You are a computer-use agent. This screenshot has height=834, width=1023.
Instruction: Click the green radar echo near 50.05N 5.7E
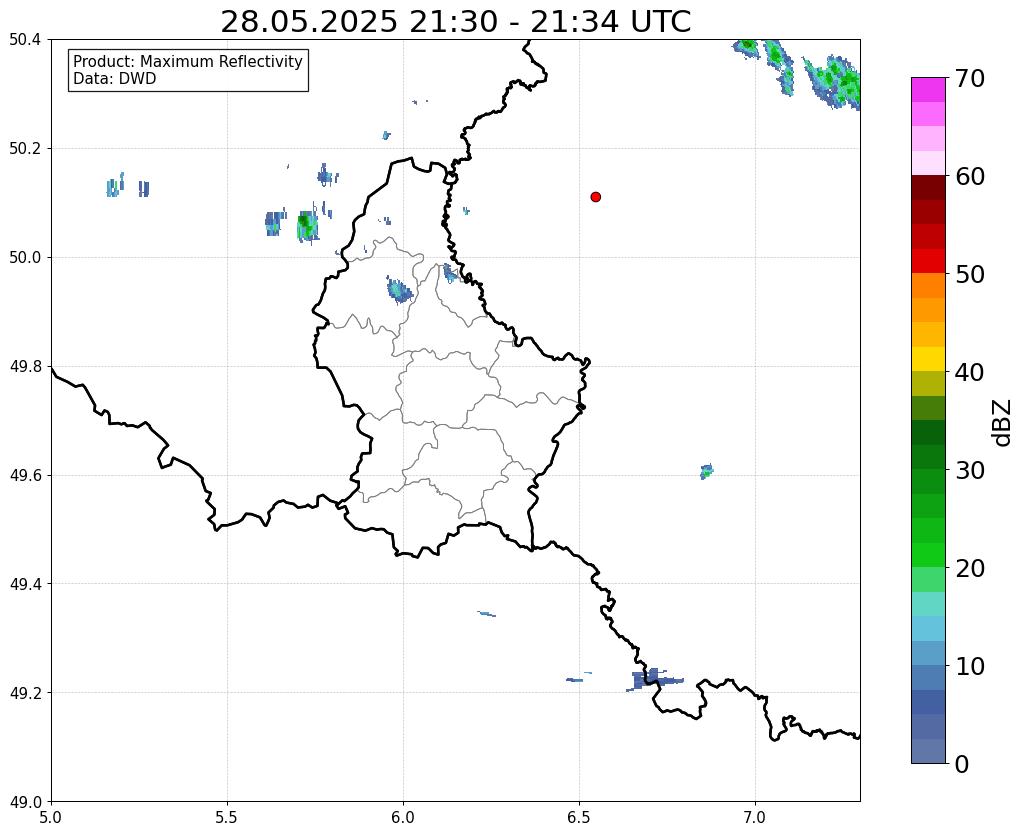(x=307, y=226)
